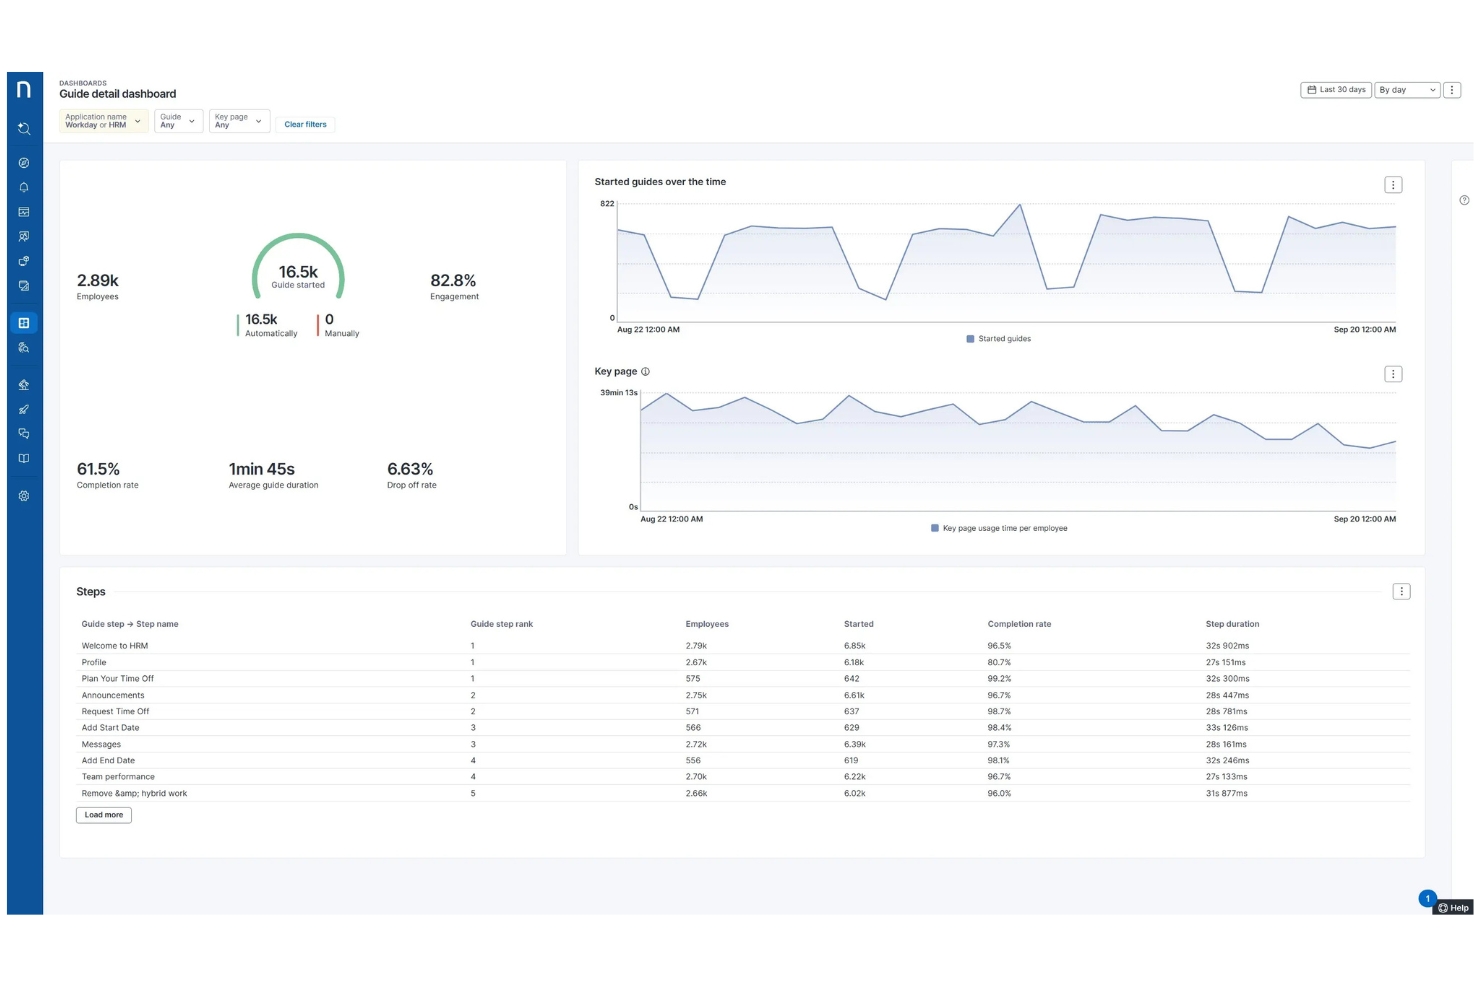Click the chat bubbles sidebar icon
The width and height of the screenshot is (1480, 987).
(x=24, y=434)
